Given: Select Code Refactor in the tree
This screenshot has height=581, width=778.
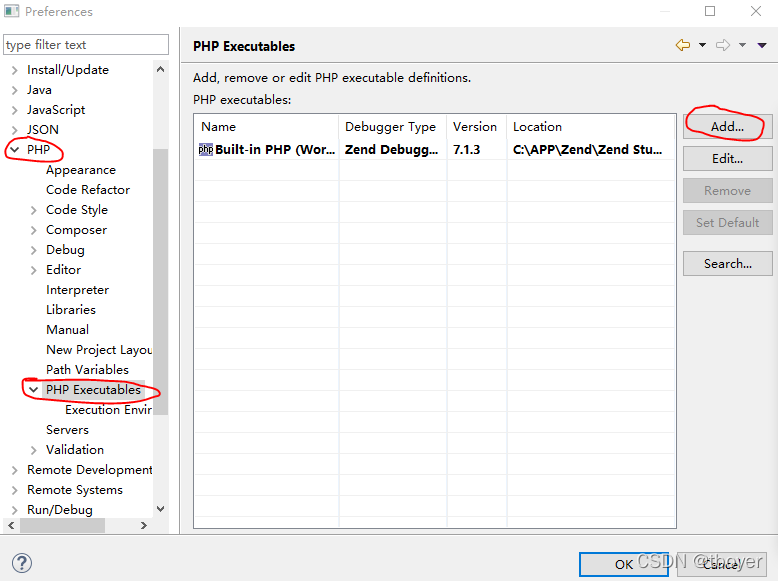Looking at the screenshot, I should click(88, 190).
